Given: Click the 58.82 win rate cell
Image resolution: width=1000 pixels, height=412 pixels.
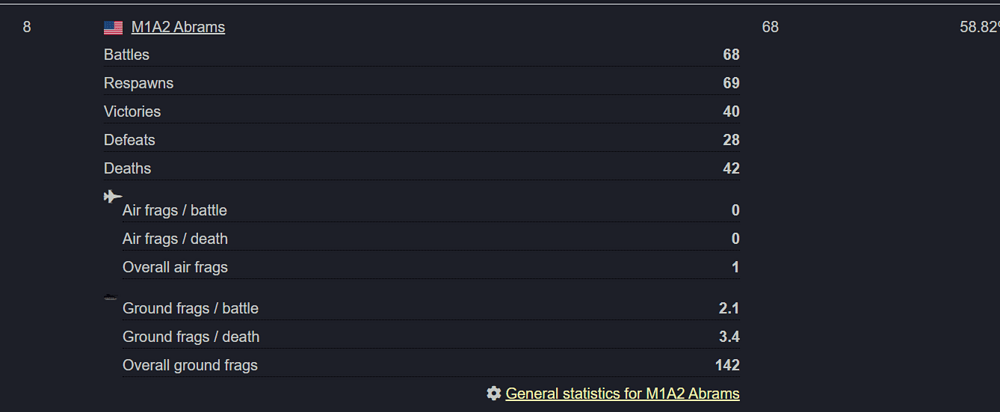Looking at the screenshot, I should point(980,27).
